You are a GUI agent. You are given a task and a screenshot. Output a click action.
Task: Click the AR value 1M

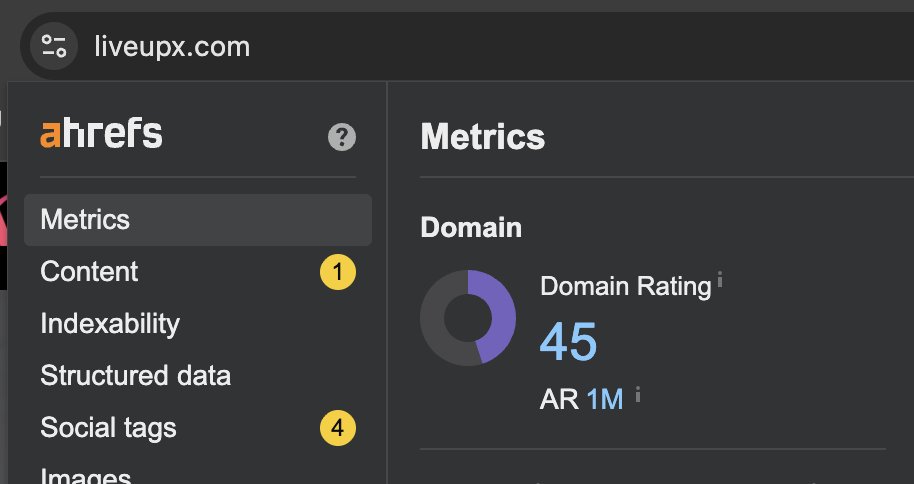tap(604, 399)
